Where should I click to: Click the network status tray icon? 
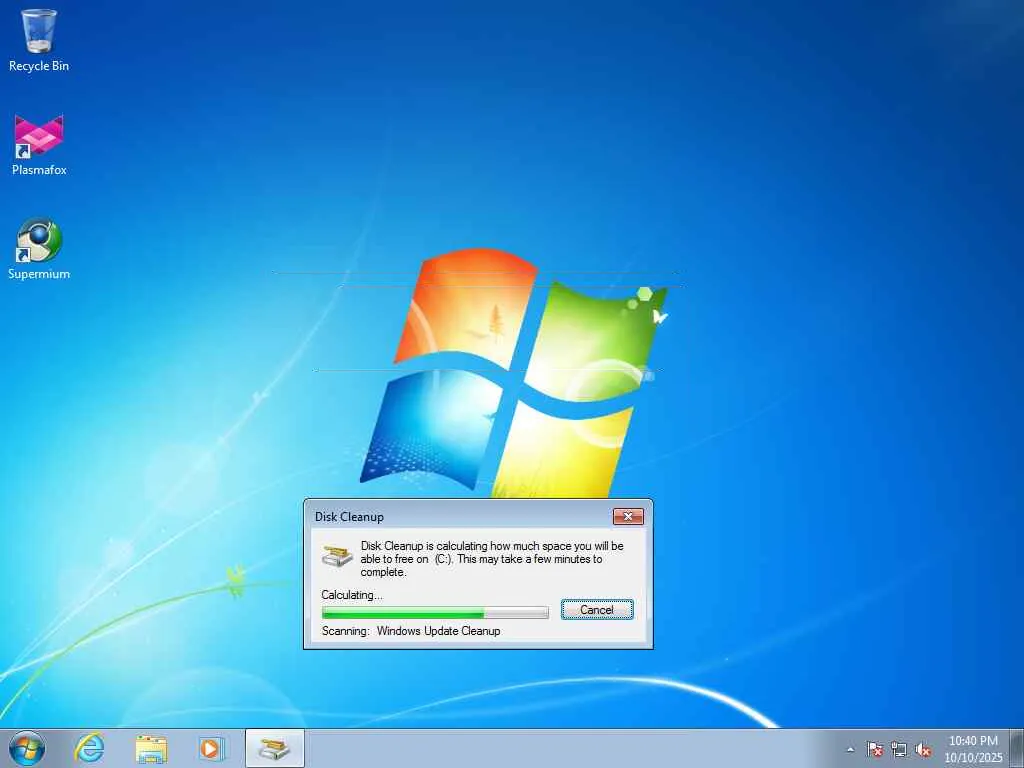click(899, 749)
